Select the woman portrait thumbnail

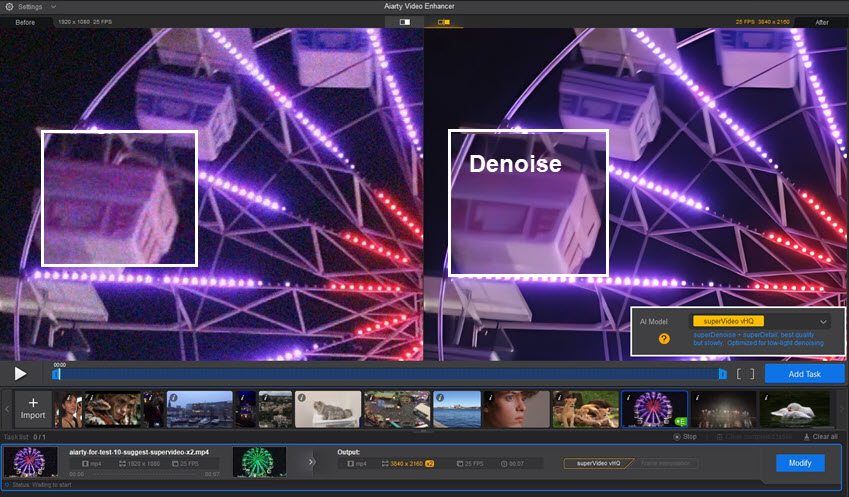[x=68, y=409]
